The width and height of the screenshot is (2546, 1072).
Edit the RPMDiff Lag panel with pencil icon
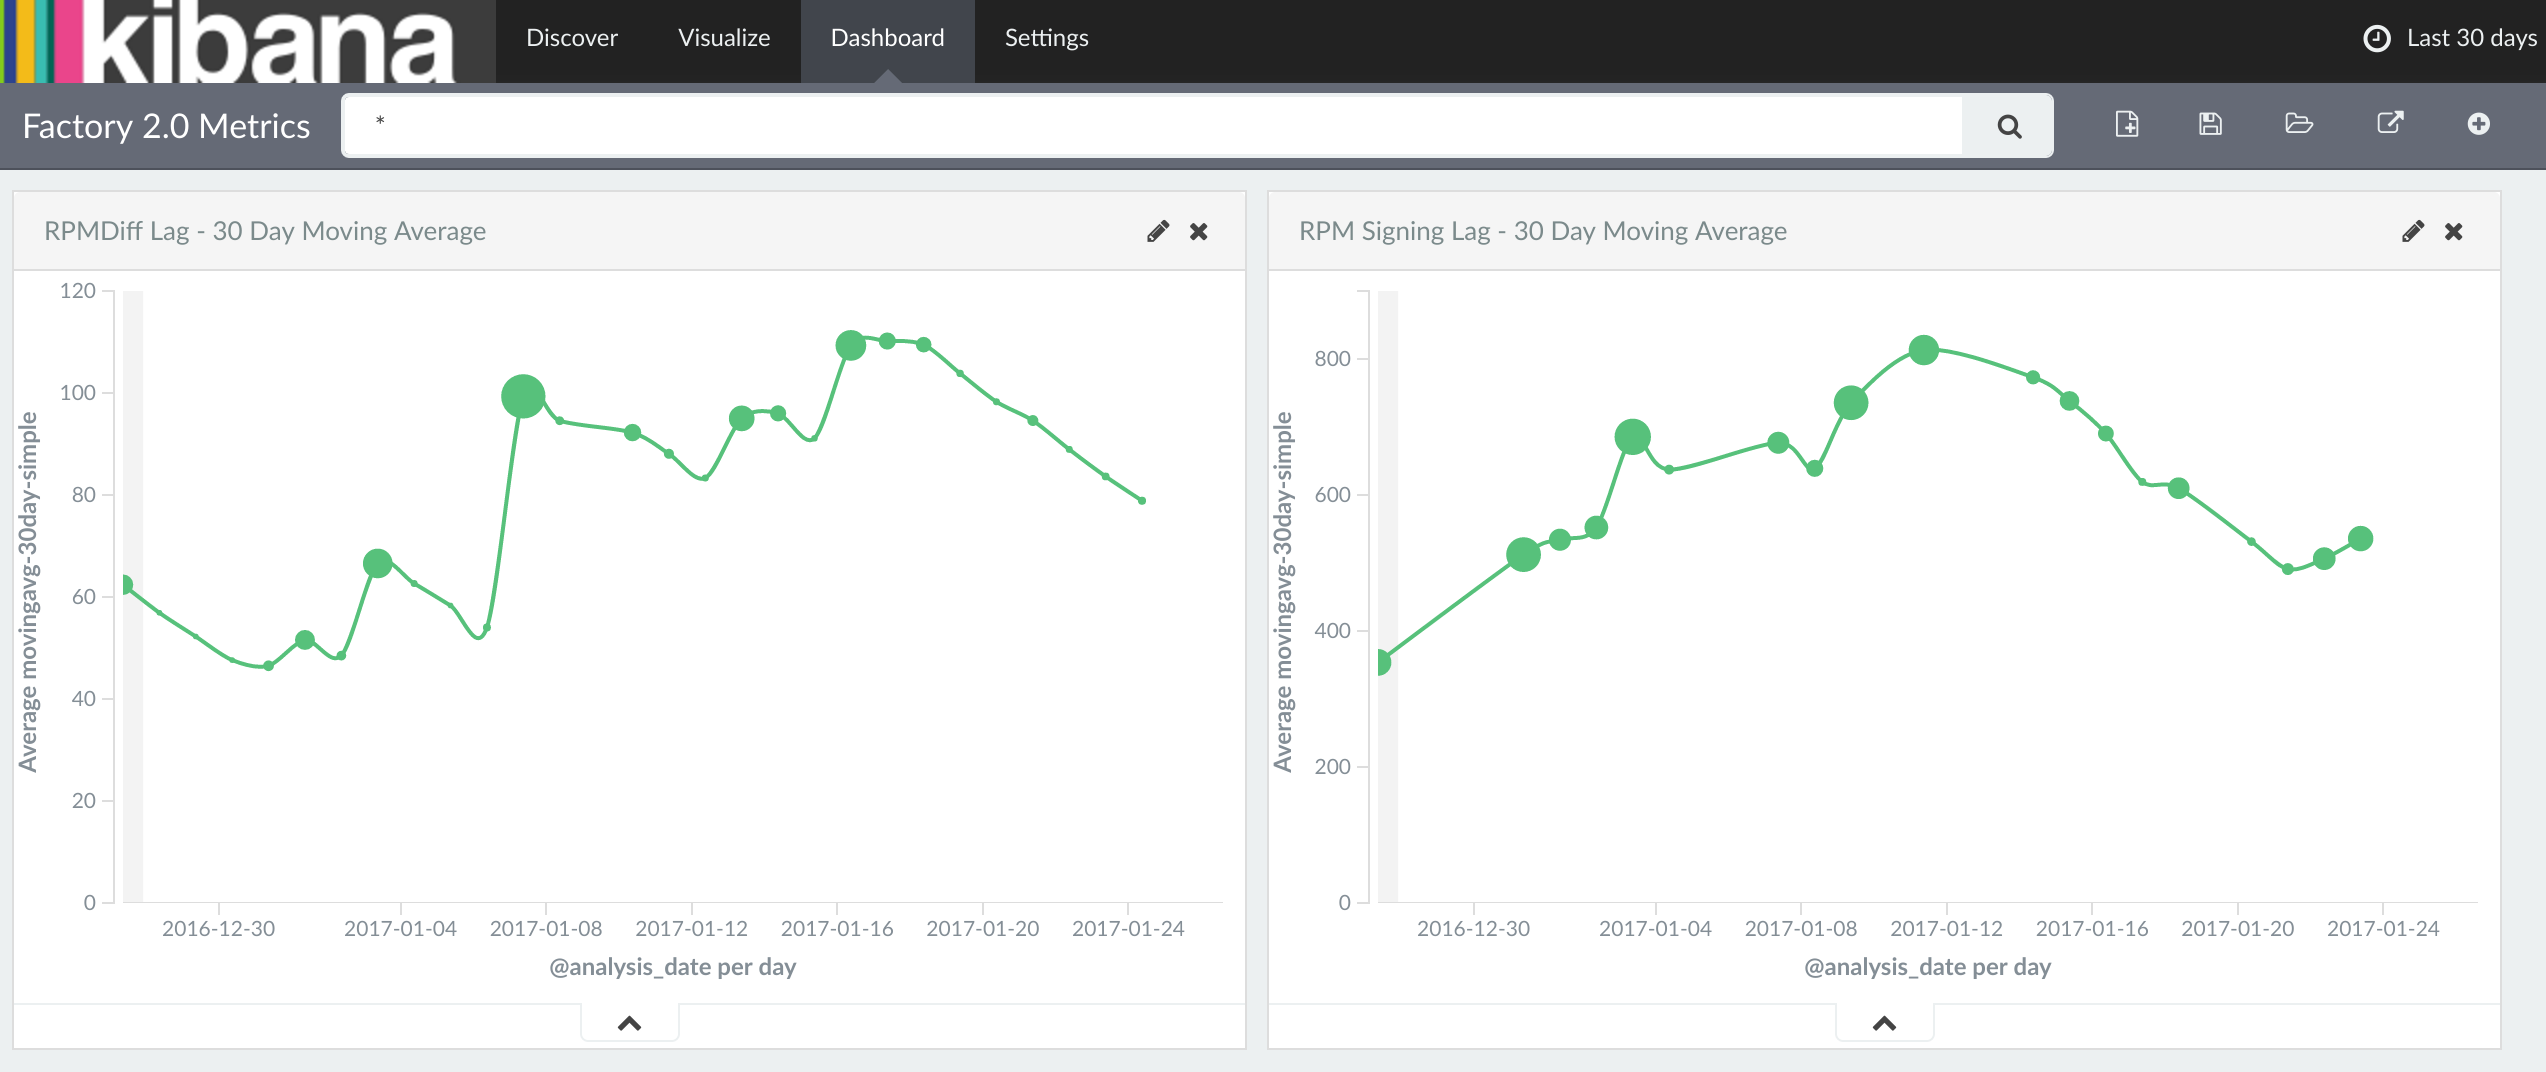click(1158, 232)
